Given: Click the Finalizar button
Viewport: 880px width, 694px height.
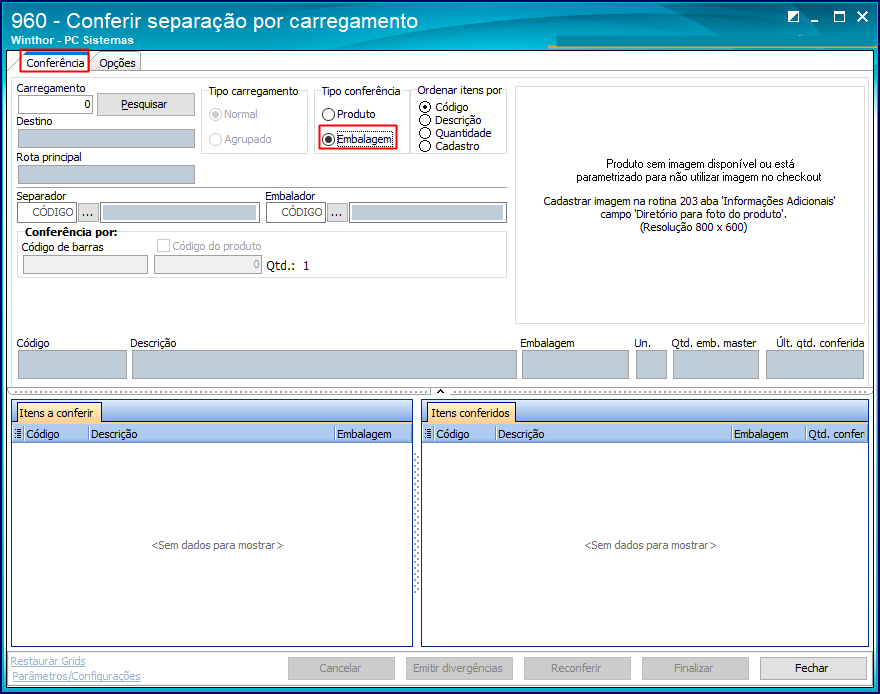Looking at the screenshot, I should tap(695, 668).
